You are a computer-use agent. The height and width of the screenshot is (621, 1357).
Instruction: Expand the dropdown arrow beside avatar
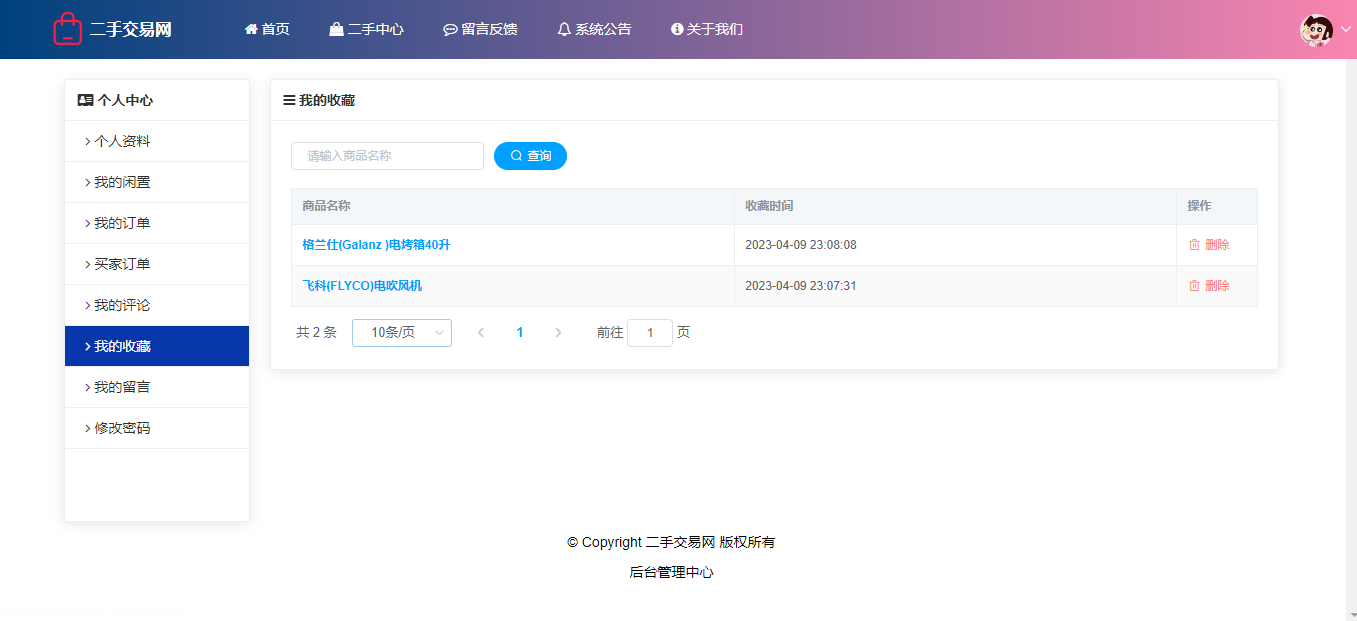tap(1345, 30)
